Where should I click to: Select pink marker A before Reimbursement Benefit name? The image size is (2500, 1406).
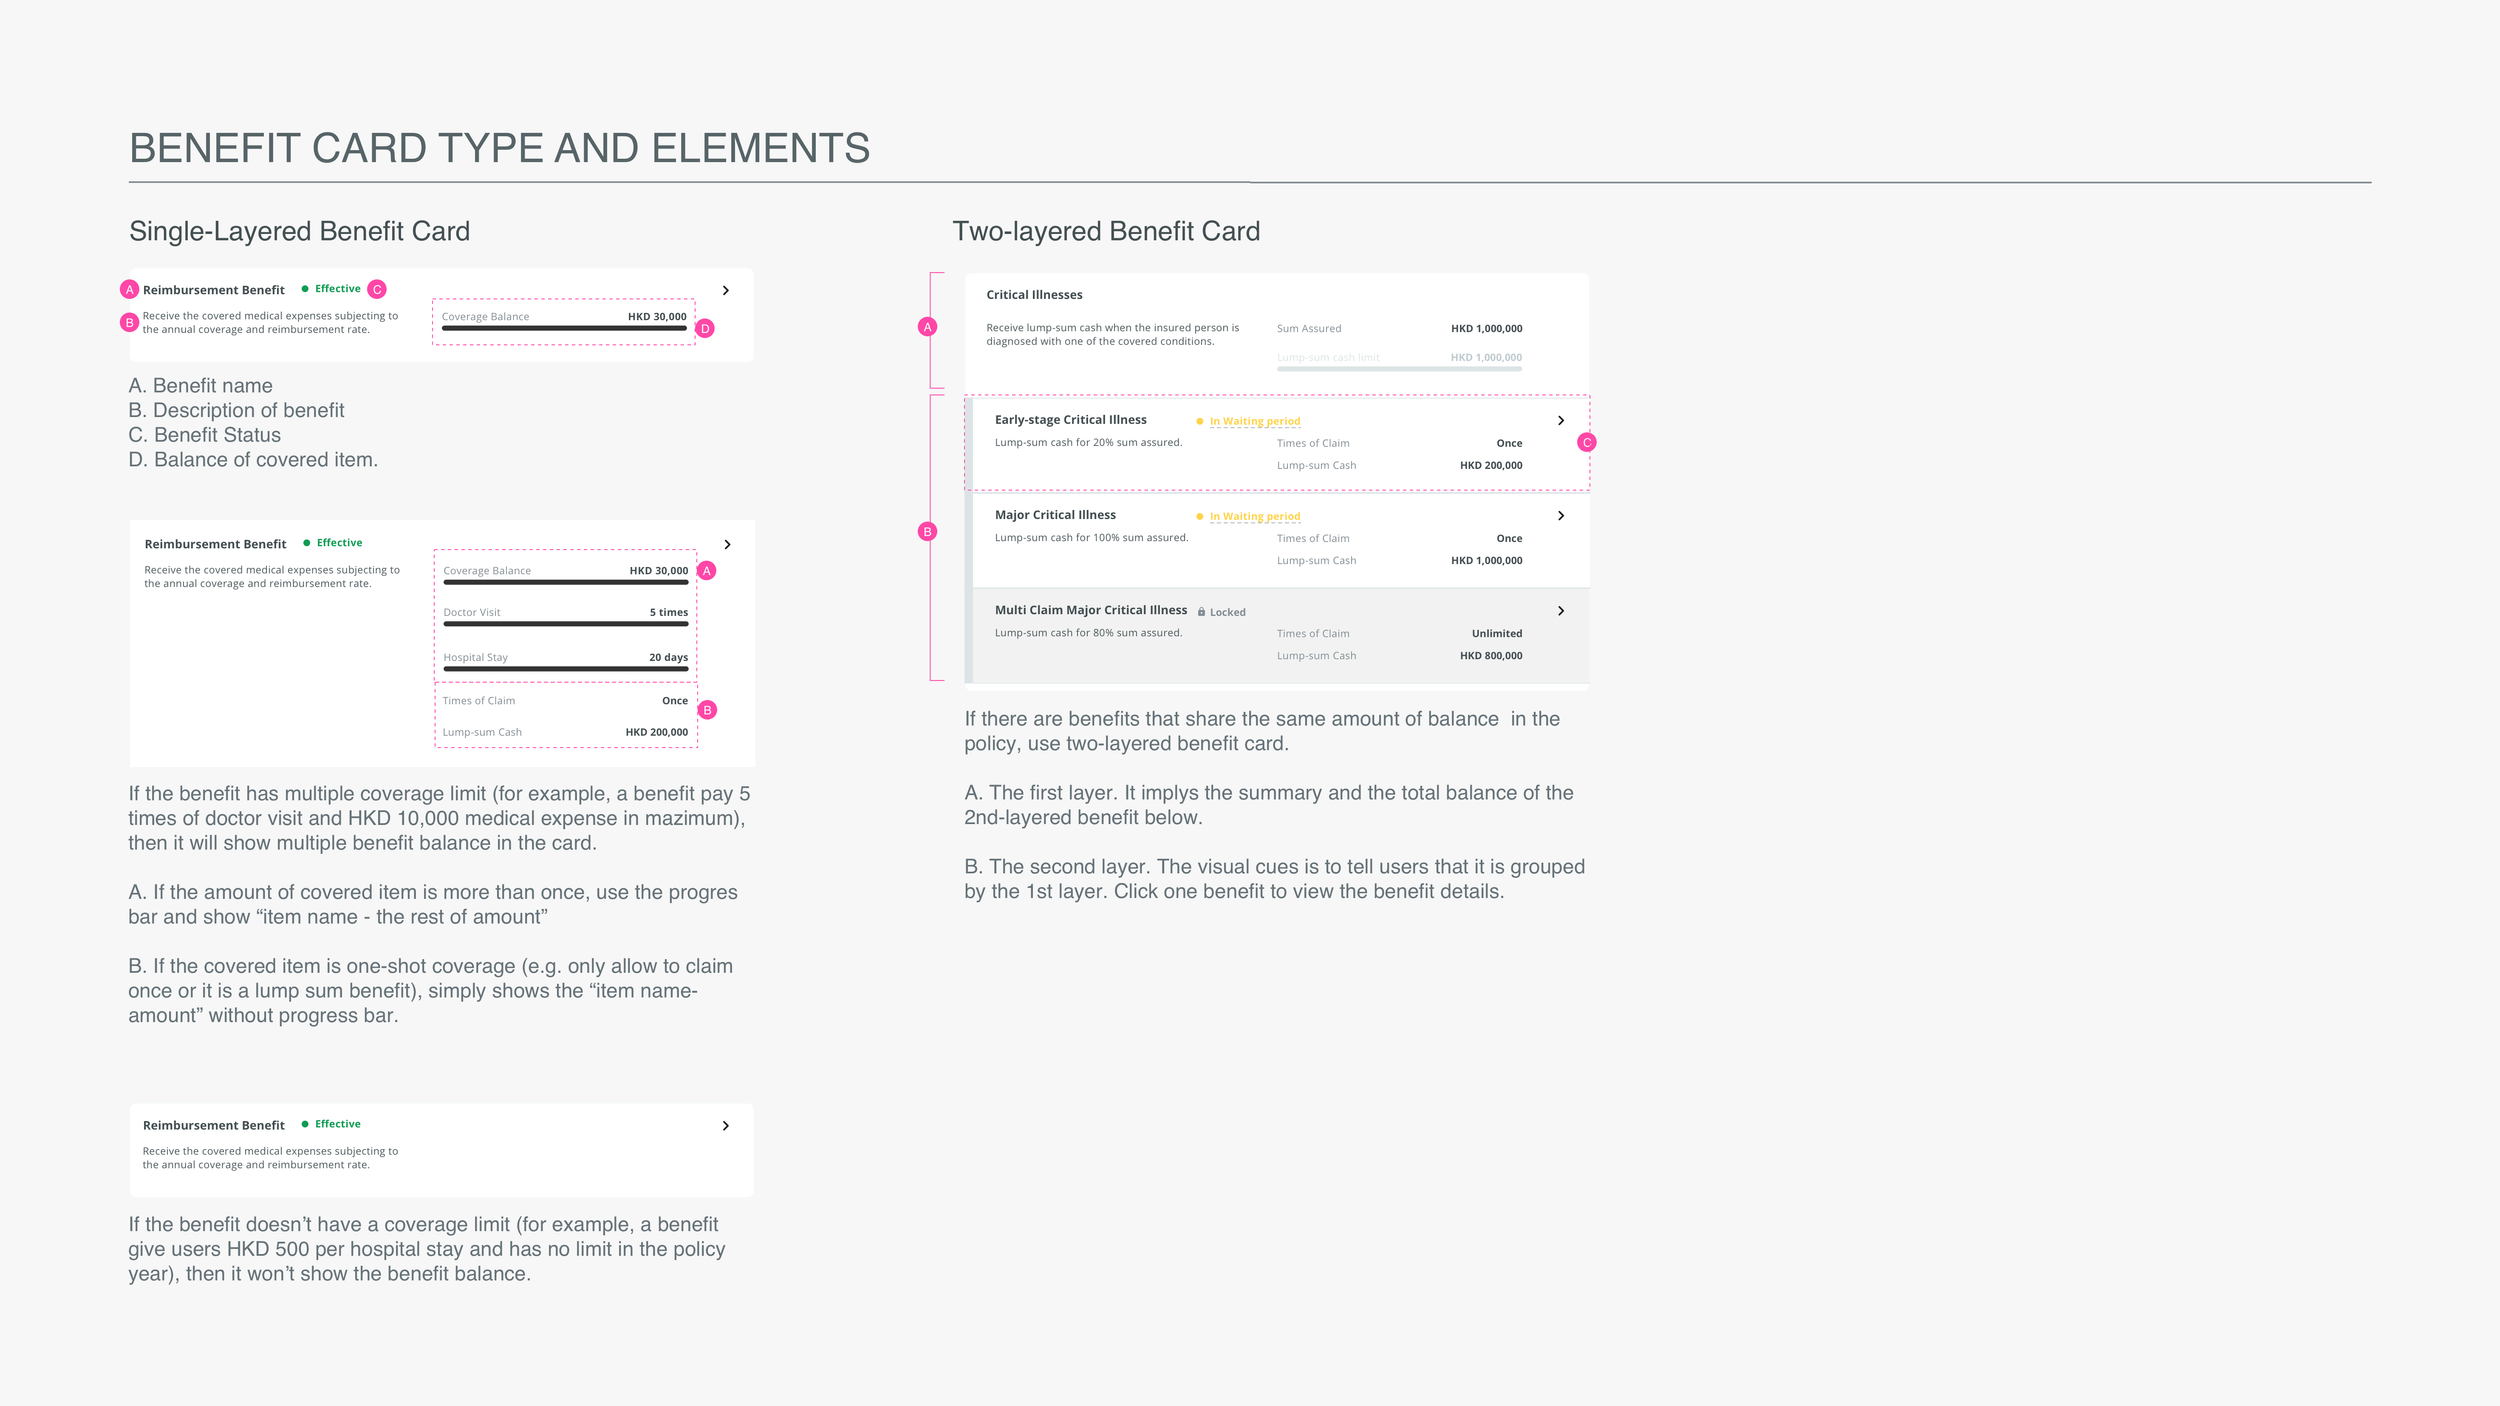(129, 289)
